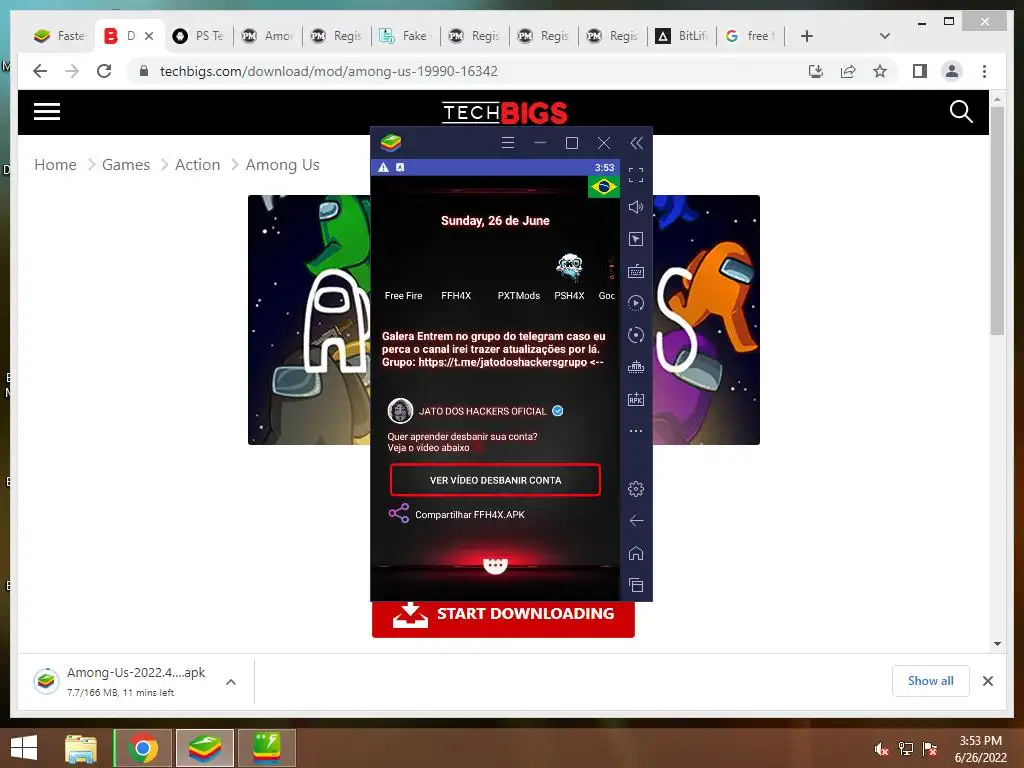The height and width of the screenshot is (768, 1024).
Task: Switch to Google 'free' tab
Action: (x=751, y=36)
